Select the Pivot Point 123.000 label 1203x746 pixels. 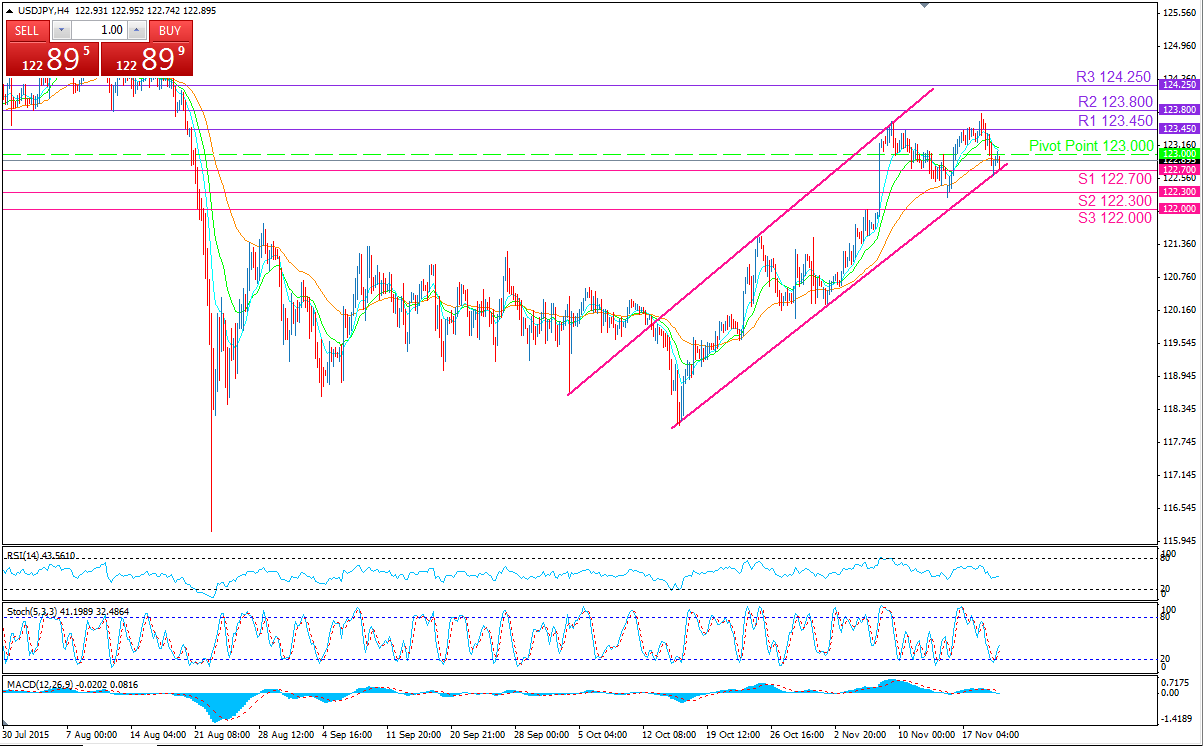pyautogui.click(x=1091, y=146)
